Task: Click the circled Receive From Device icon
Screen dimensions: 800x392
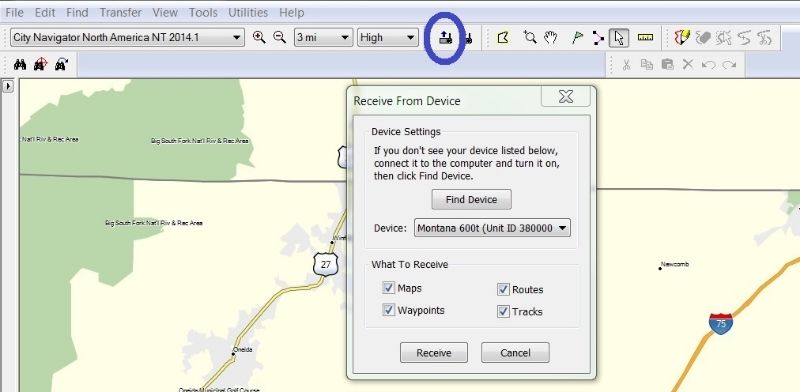Action: point(445,37)
